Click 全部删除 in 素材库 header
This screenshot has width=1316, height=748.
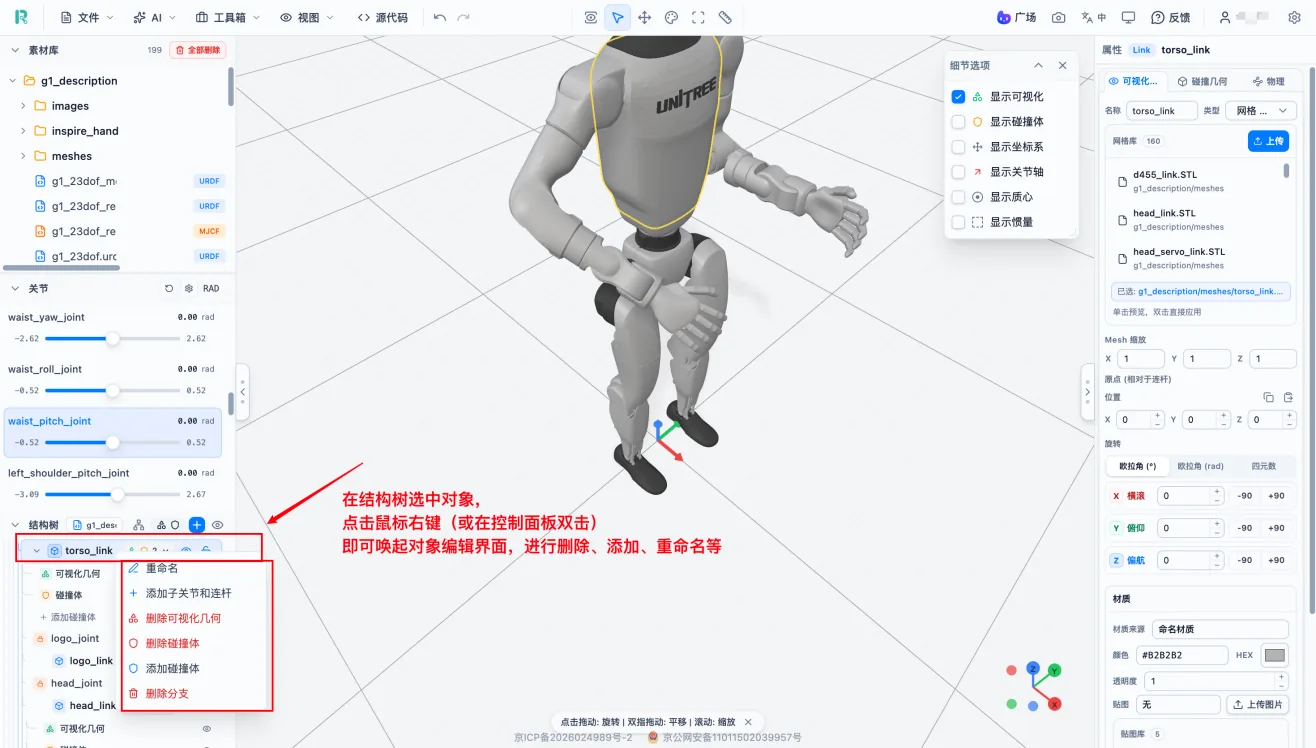pyautogui.click(x=198, y=50)
